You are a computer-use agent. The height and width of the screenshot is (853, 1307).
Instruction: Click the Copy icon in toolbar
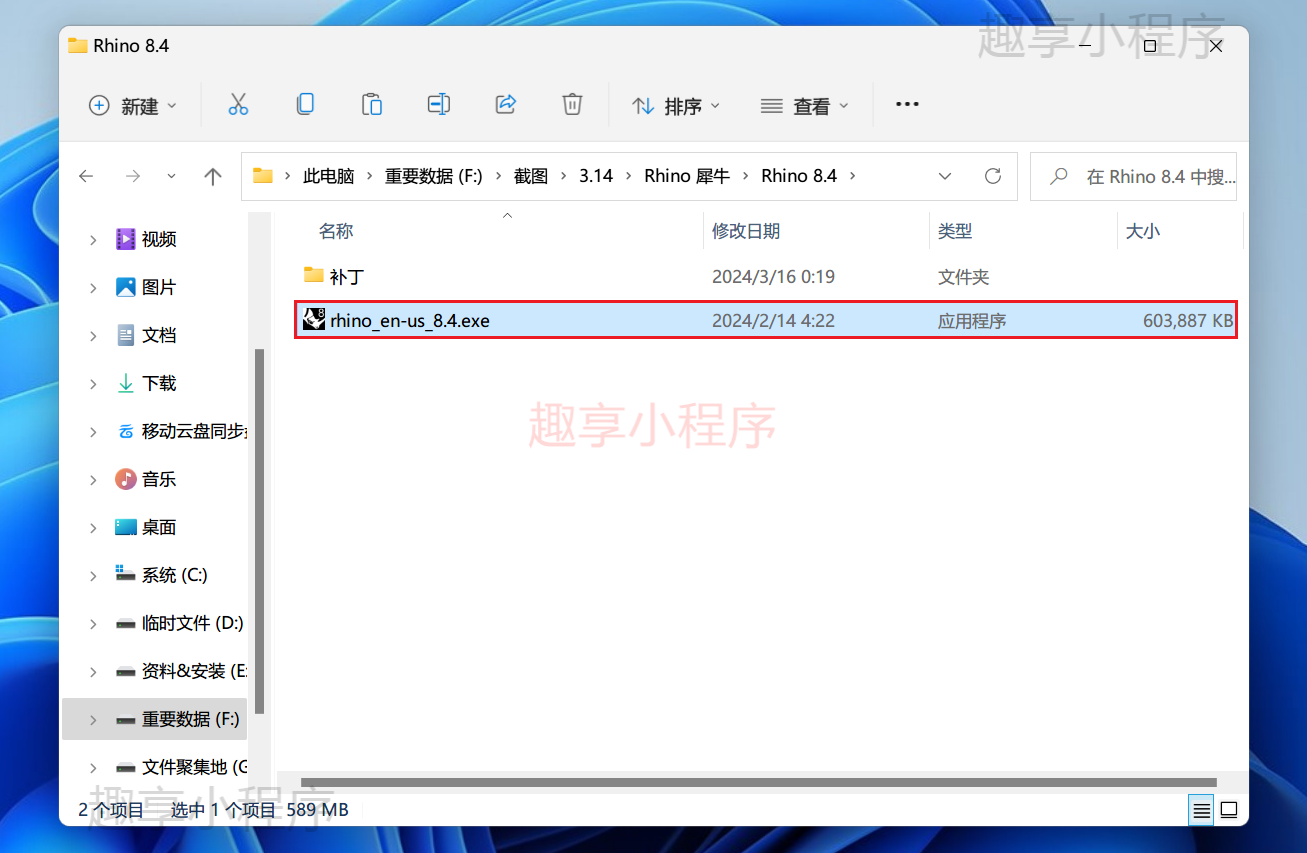305,104
